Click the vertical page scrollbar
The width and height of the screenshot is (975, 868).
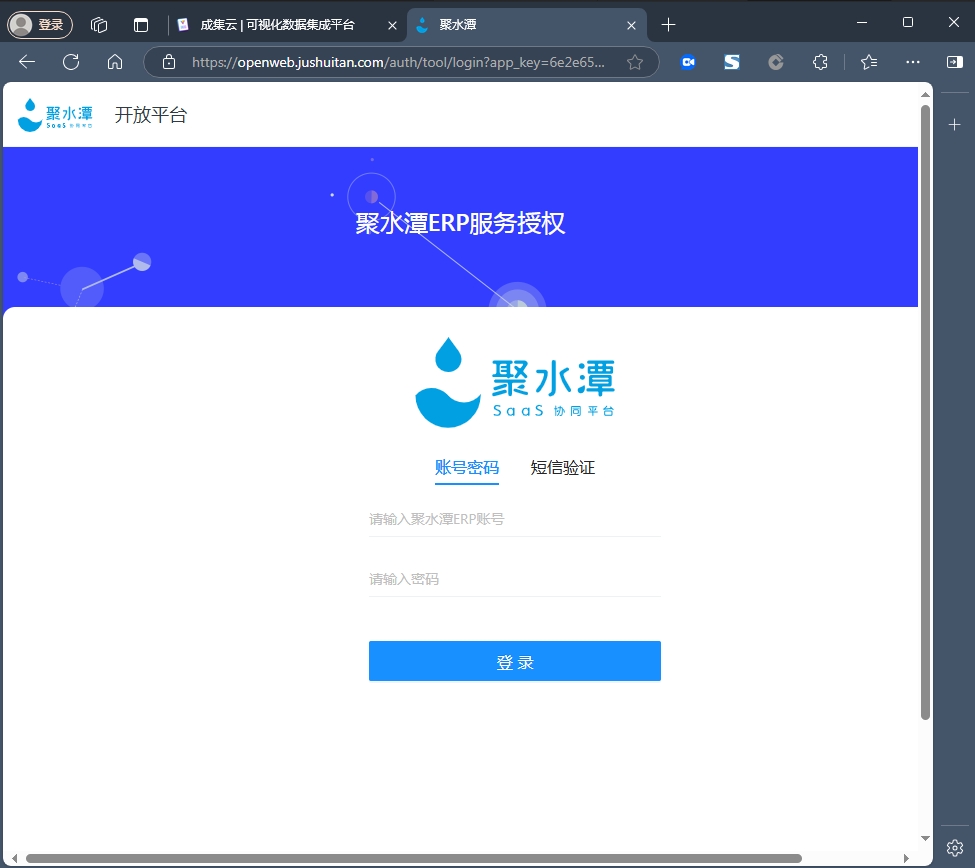pos(925,412)
